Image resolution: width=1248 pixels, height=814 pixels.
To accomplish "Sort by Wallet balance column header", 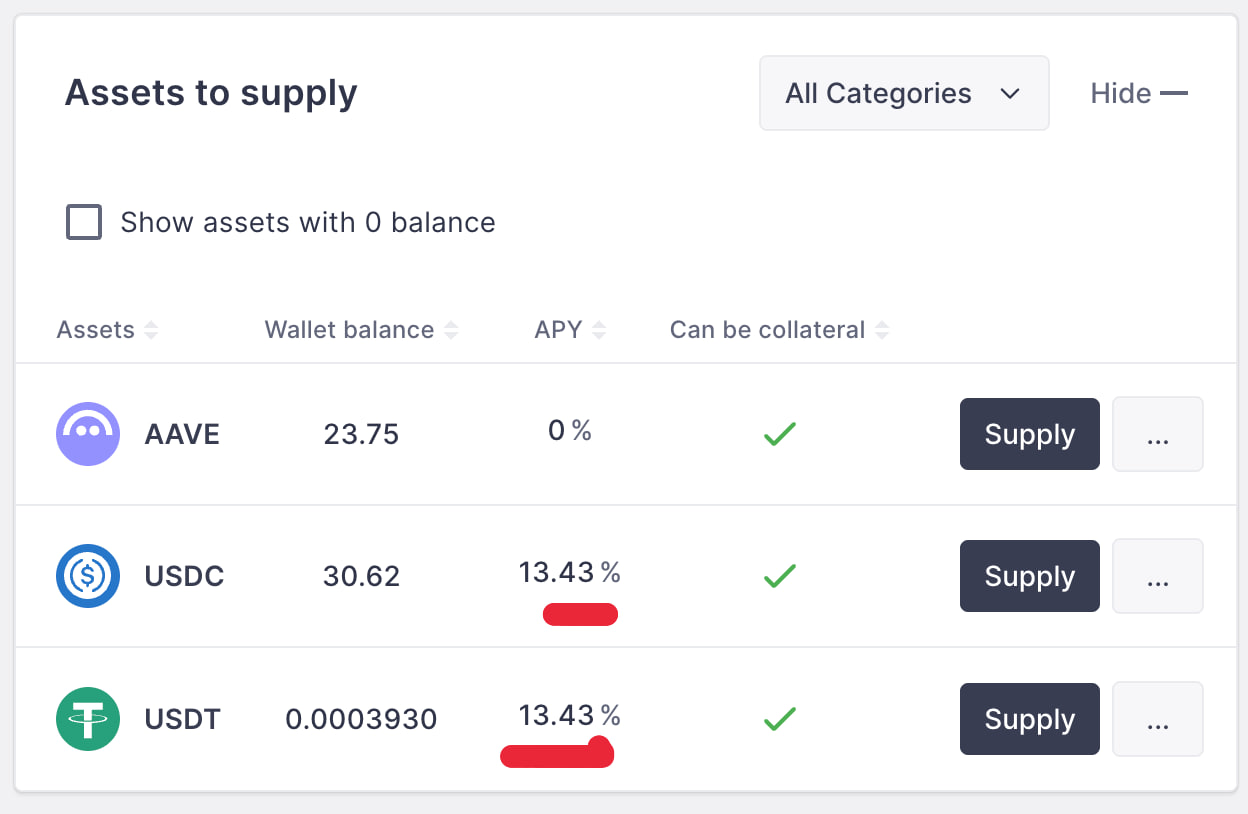I will tap(350, 329).
